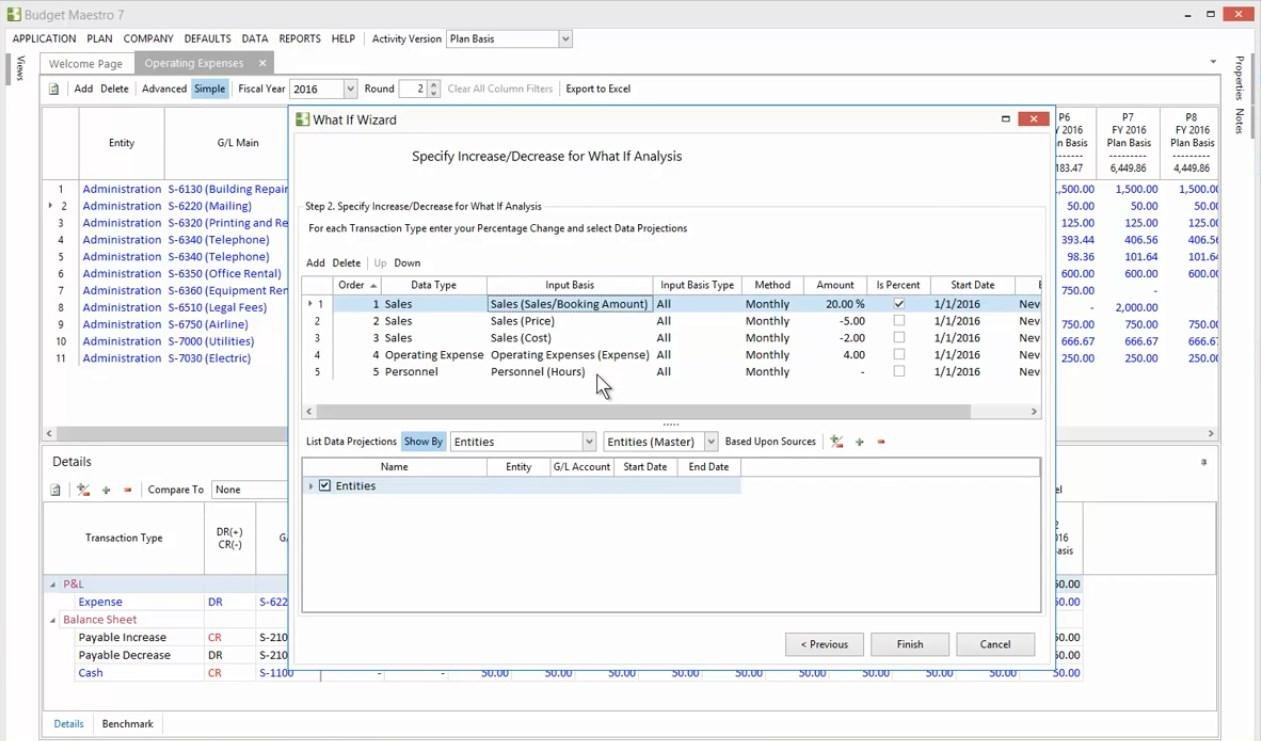1261x741 pixels.
Task: Maximize the What If Wizard dialog
Action: [x=1005, y=119]
